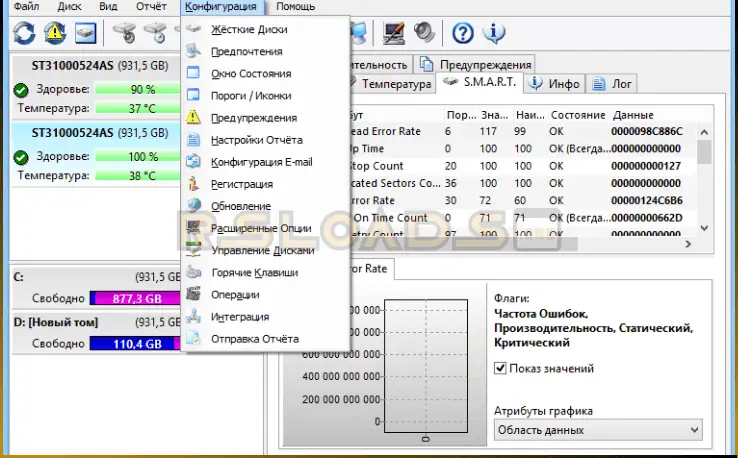This screenshot has height=458, width=738.
Task: Click the blue info bubble toolbar icon
Action: 494,33
